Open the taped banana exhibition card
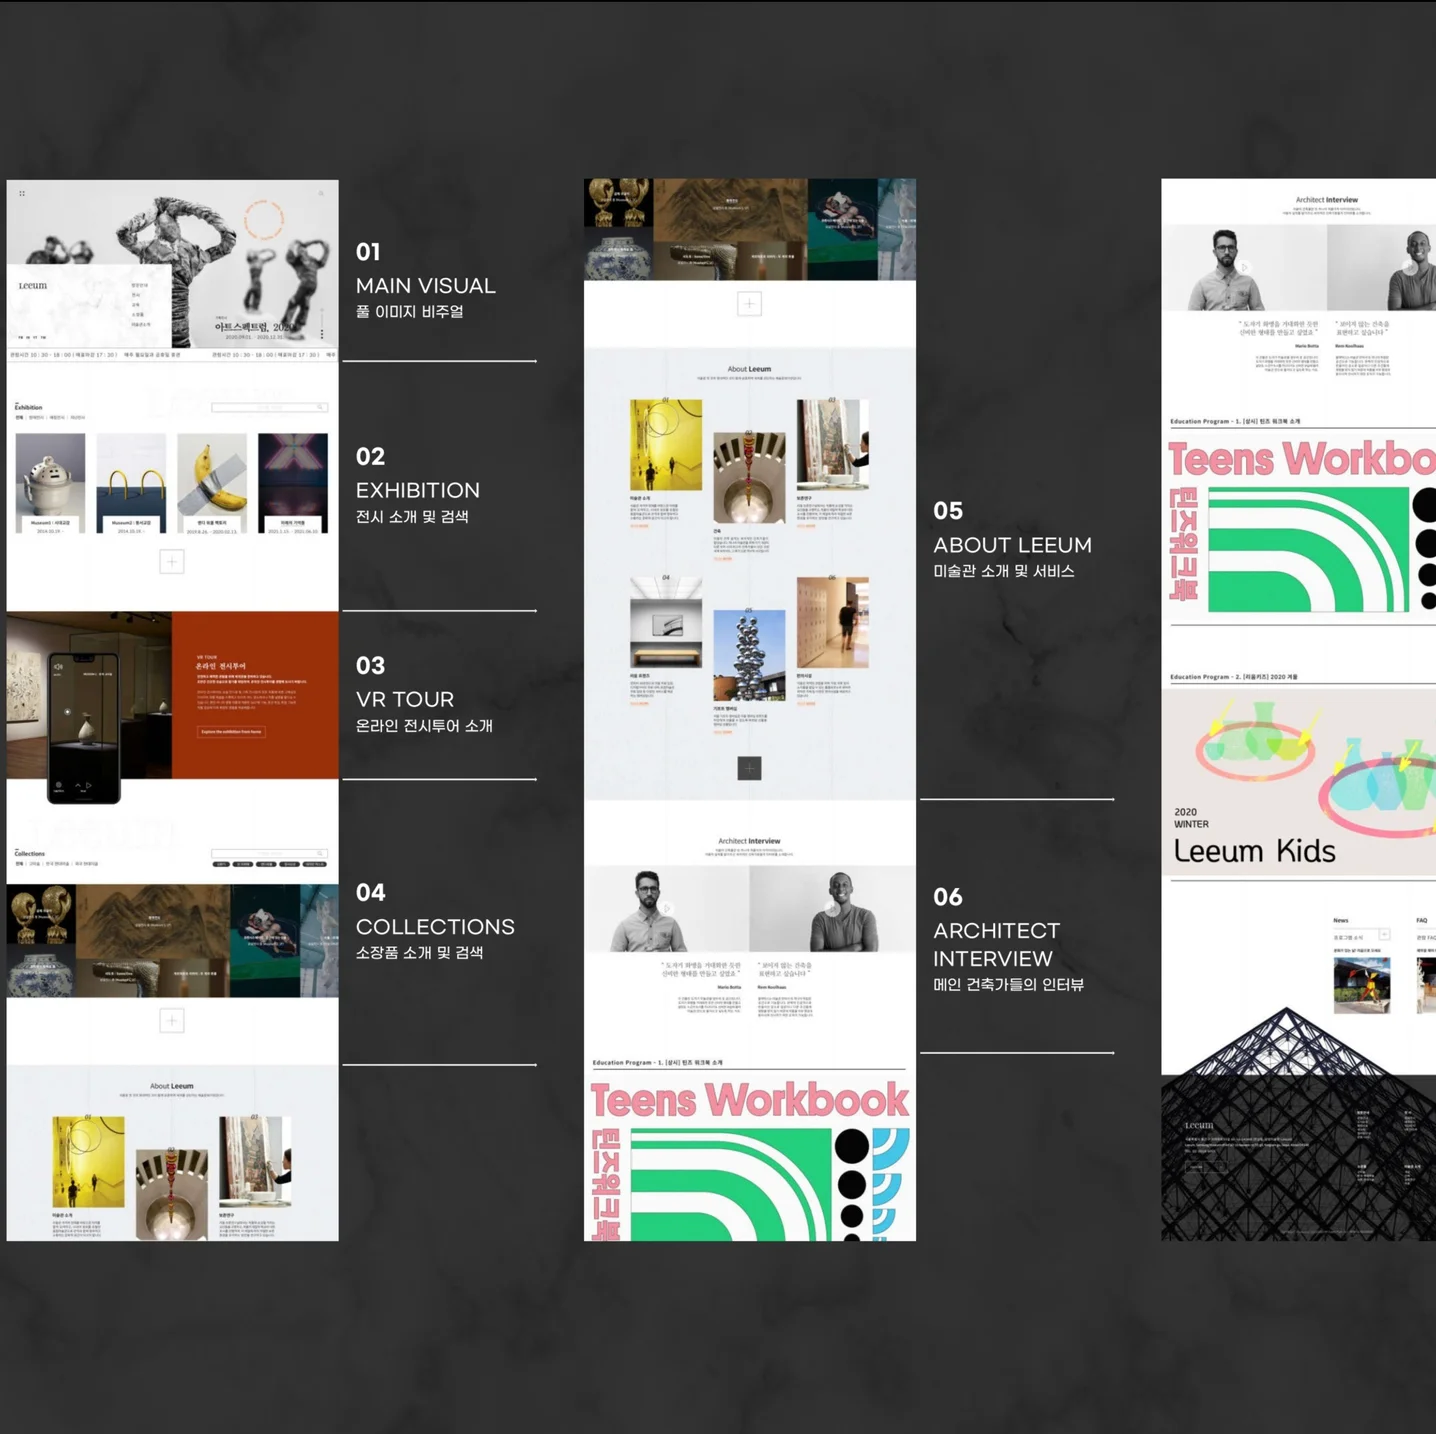1436x1434 pixels. tap(212, 484)
